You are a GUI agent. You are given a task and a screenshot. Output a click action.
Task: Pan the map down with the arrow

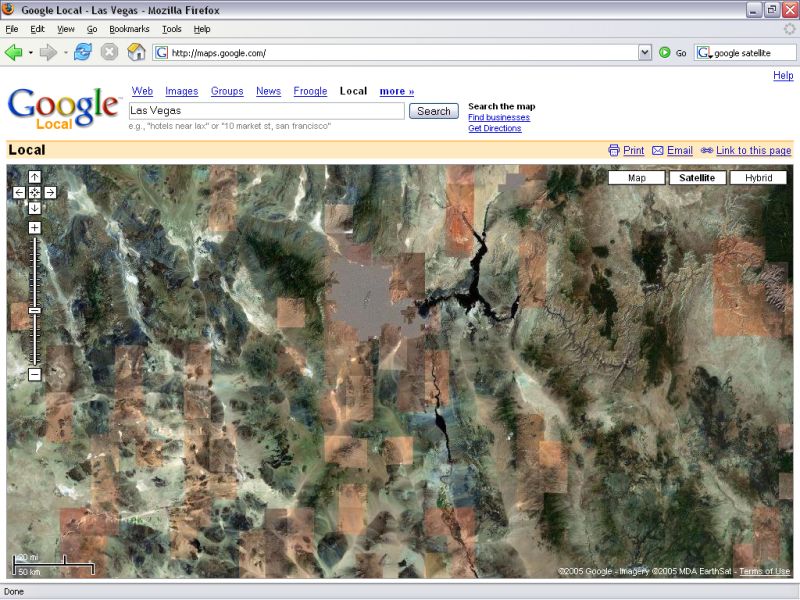tap(34, 208)
